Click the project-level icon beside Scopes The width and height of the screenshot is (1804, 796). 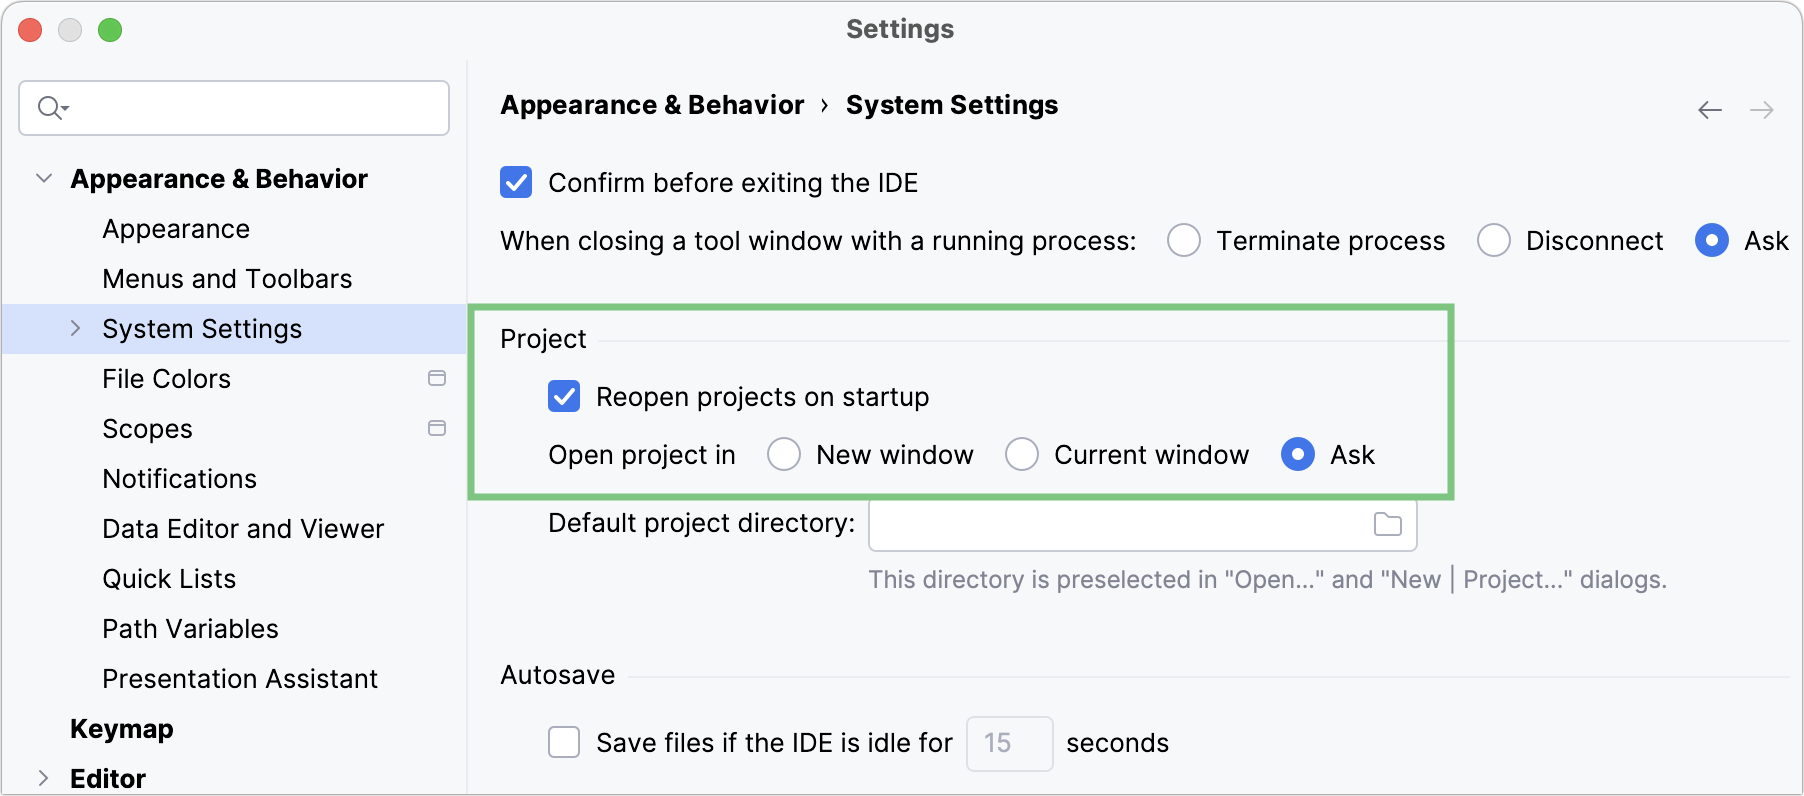(437, 428)
